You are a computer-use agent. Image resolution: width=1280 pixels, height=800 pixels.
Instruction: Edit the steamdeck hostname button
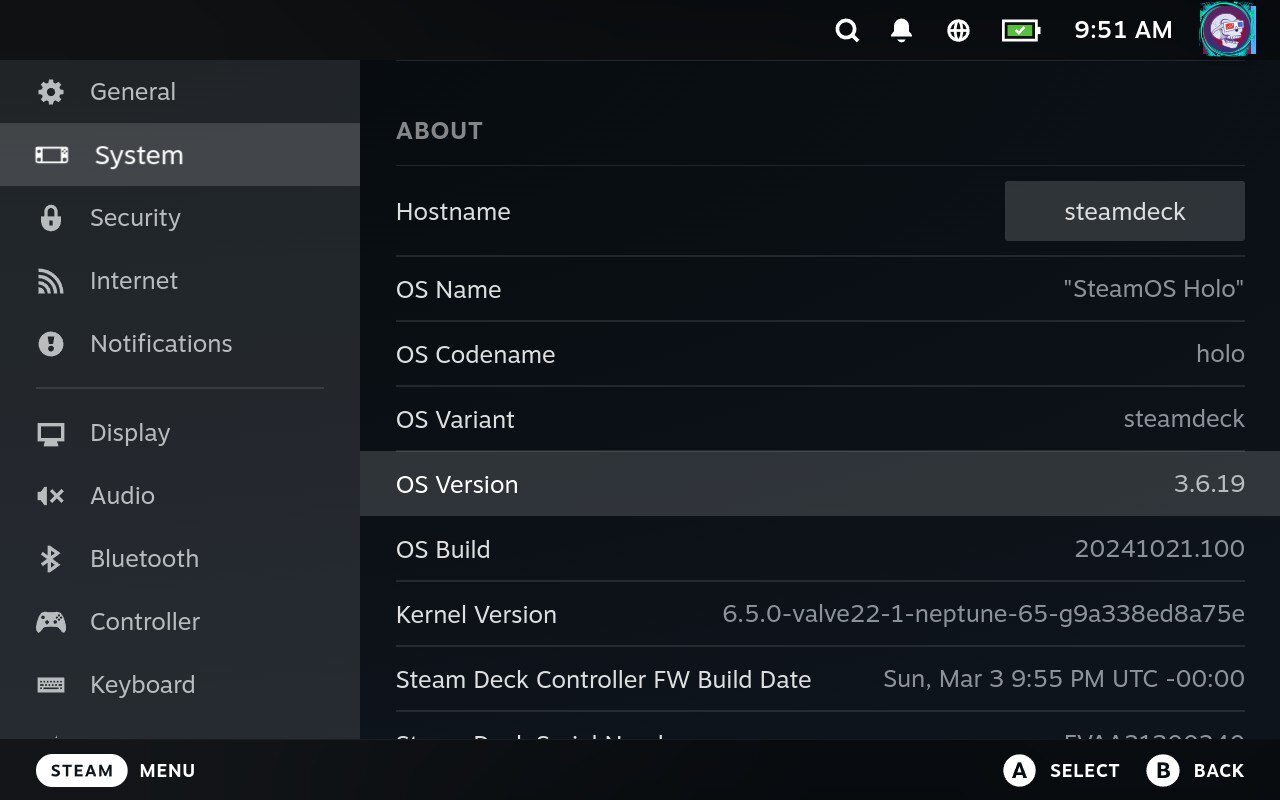click(1125, 211)
